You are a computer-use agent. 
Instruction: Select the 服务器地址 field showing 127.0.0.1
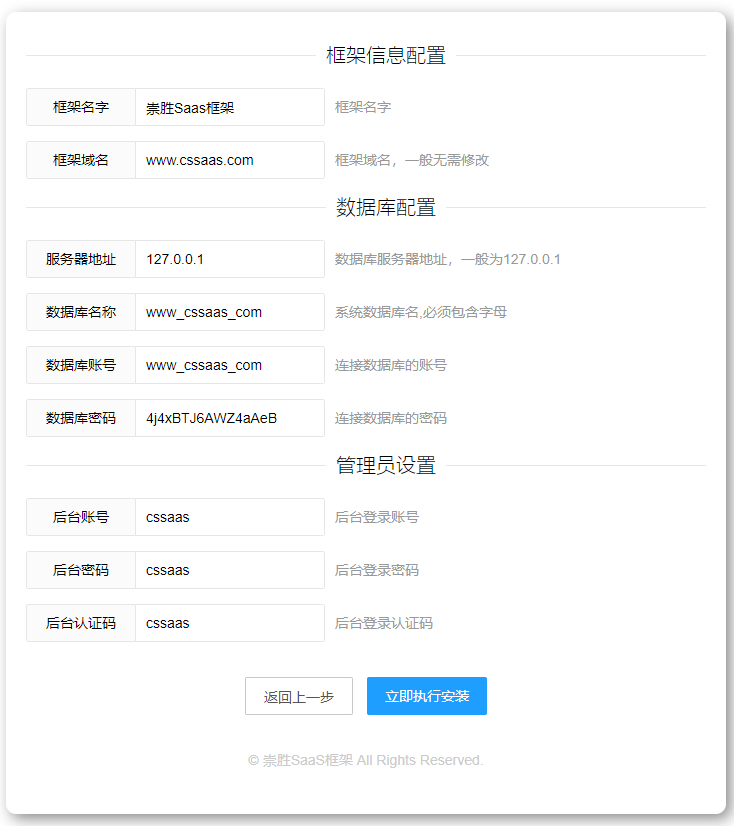click(x=229, y=259)
